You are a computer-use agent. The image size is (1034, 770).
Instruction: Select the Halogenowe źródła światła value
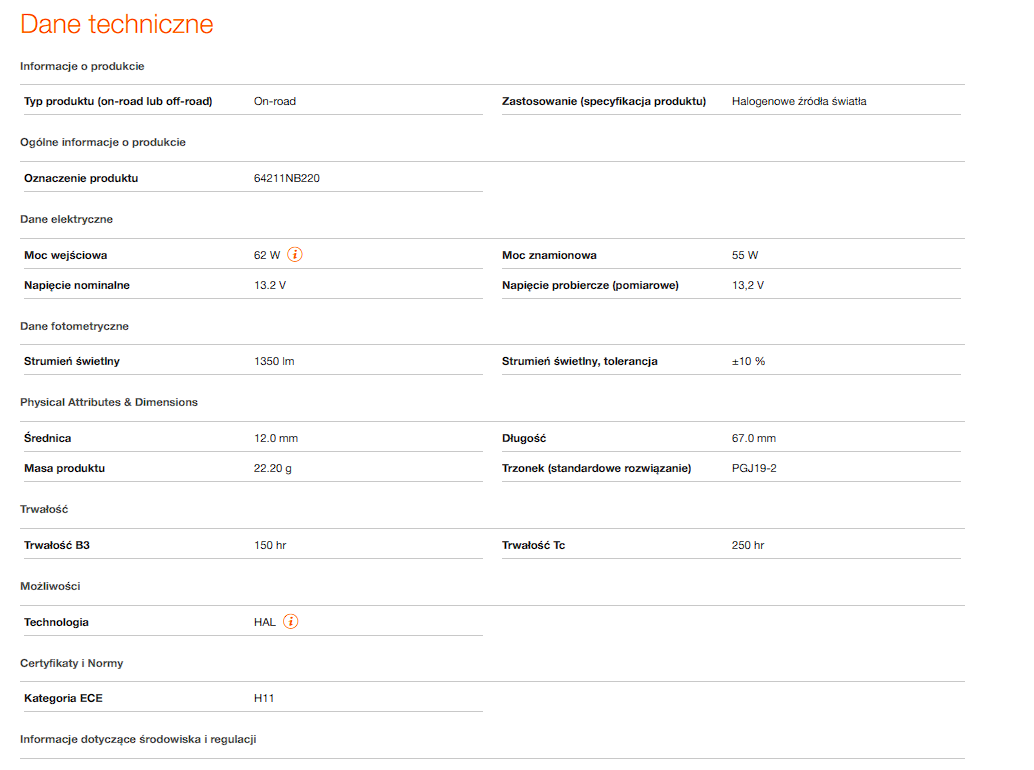click(799, 101)
